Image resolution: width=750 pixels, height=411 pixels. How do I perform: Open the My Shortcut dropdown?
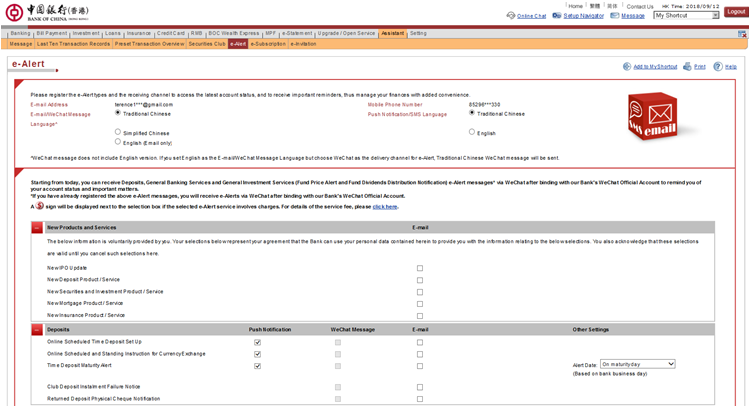click(x=687, y=16)
